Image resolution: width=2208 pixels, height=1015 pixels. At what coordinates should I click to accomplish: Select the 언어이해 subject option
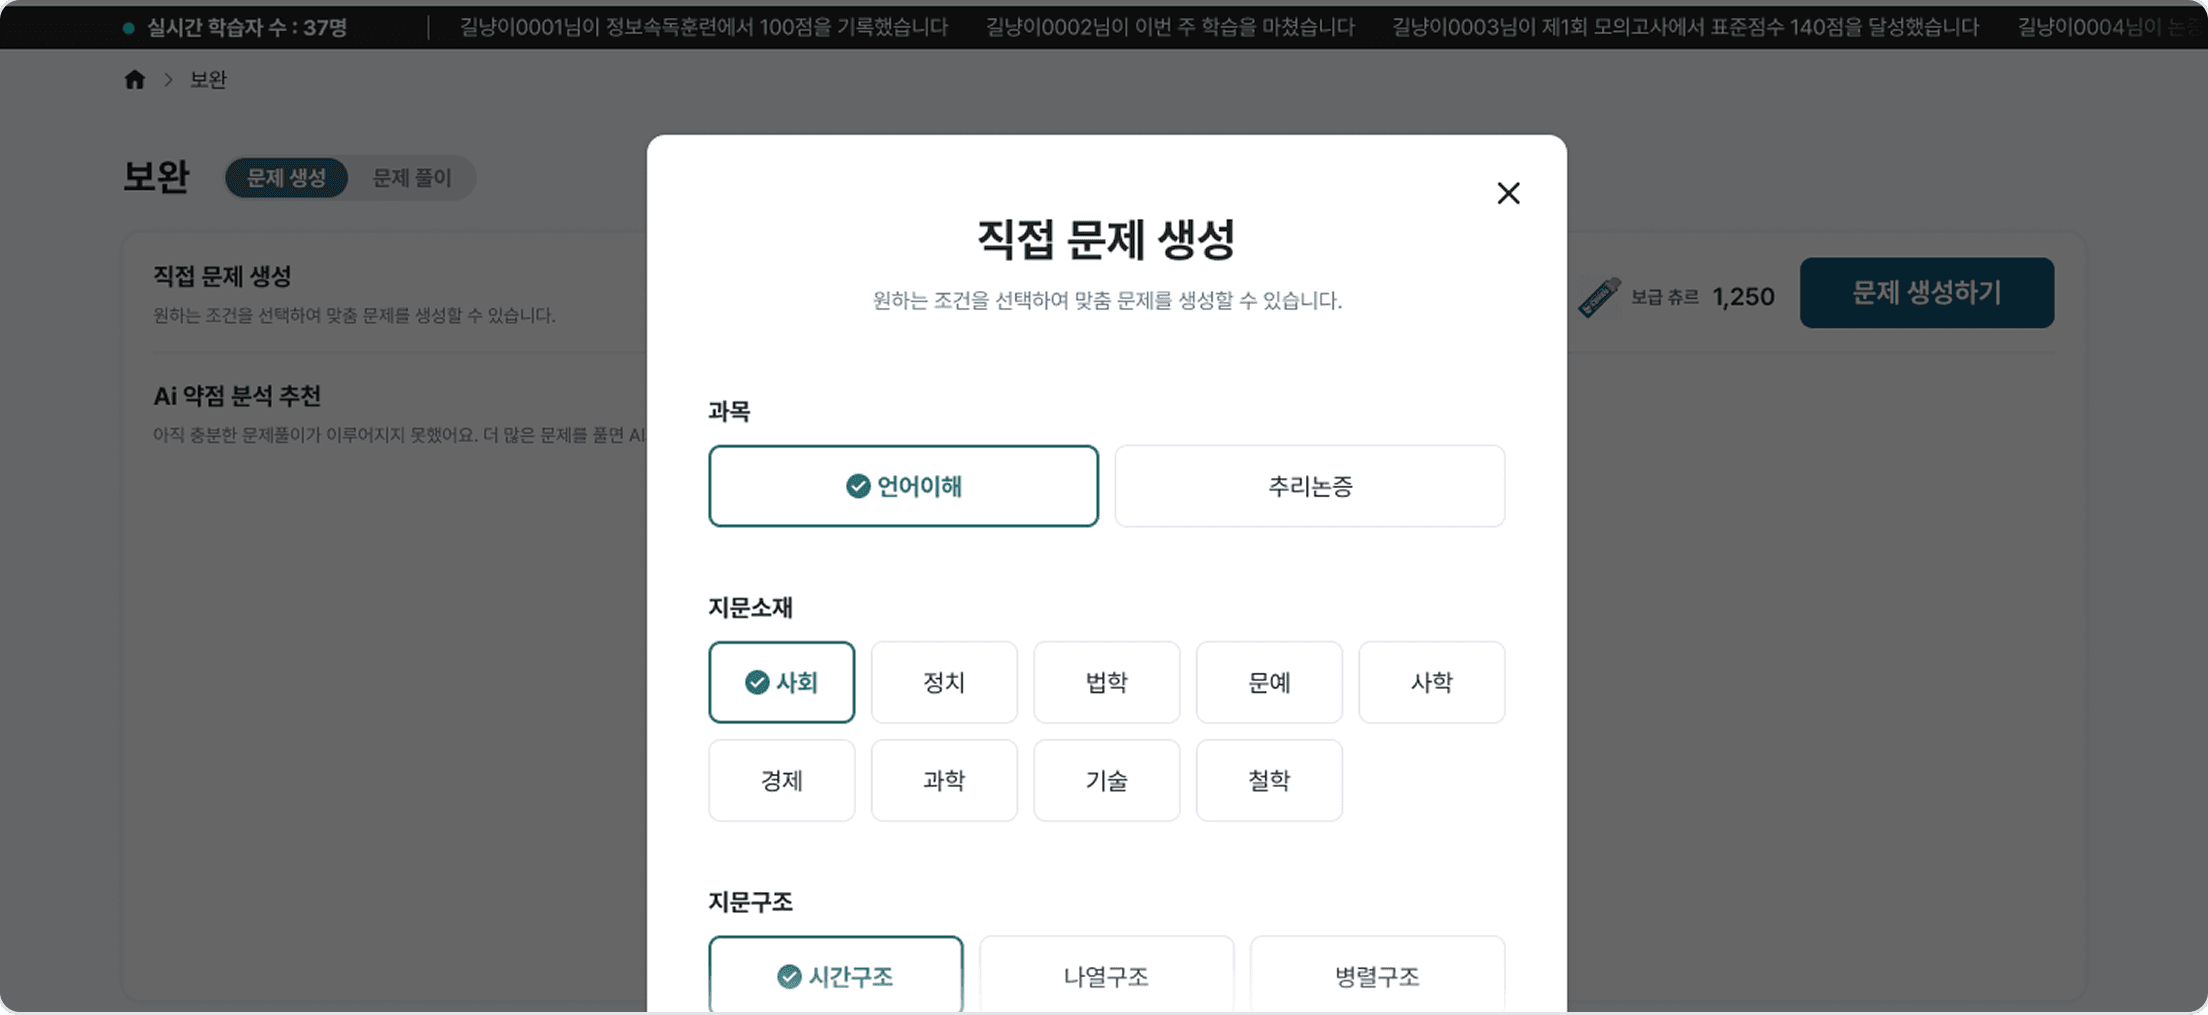click(x=903, y=486)
